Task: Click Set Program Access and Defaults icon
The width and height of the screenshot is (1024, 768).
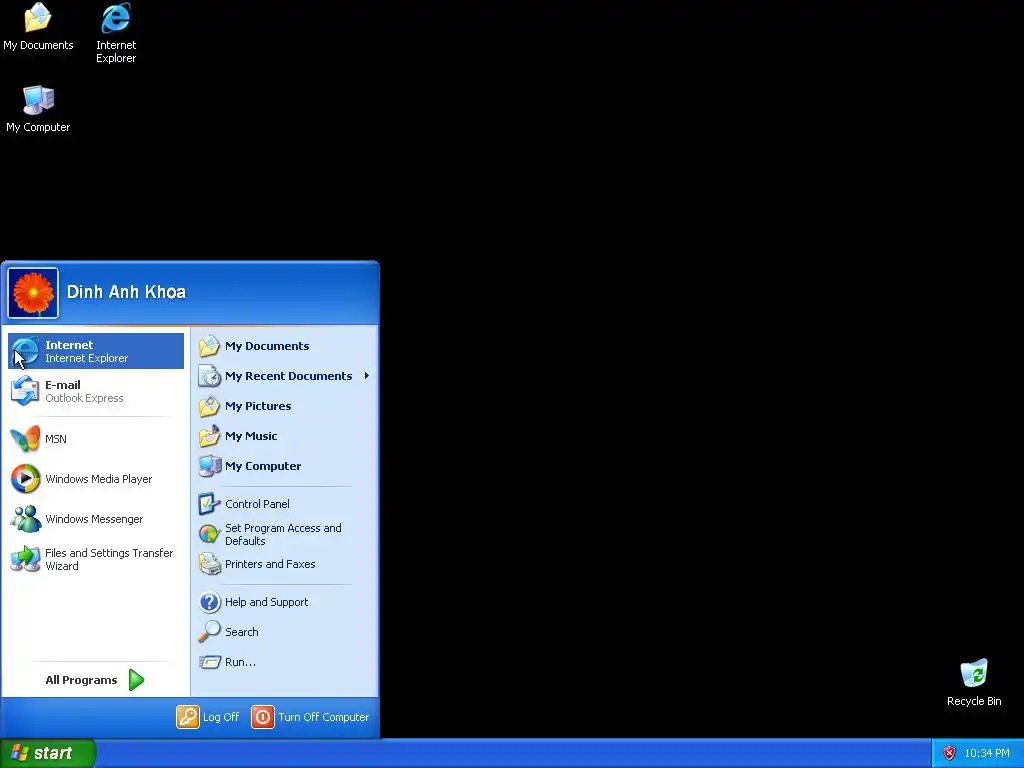Action: pyautogui.click(x=210, y=534)
